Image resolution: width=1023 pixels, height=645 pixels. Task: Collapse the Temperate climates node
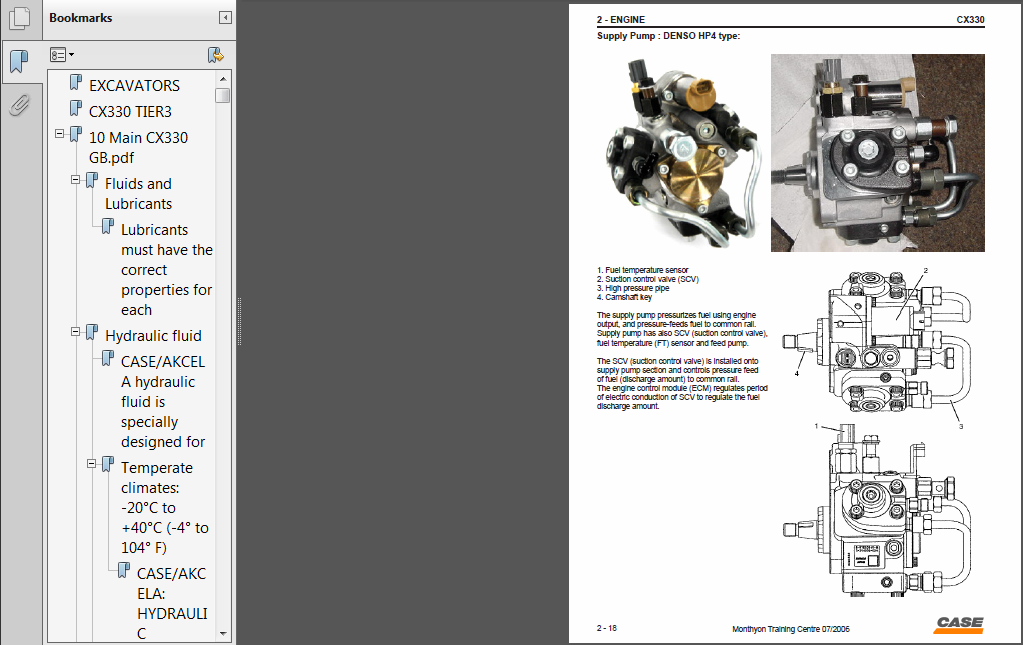[x=91, y=464]
